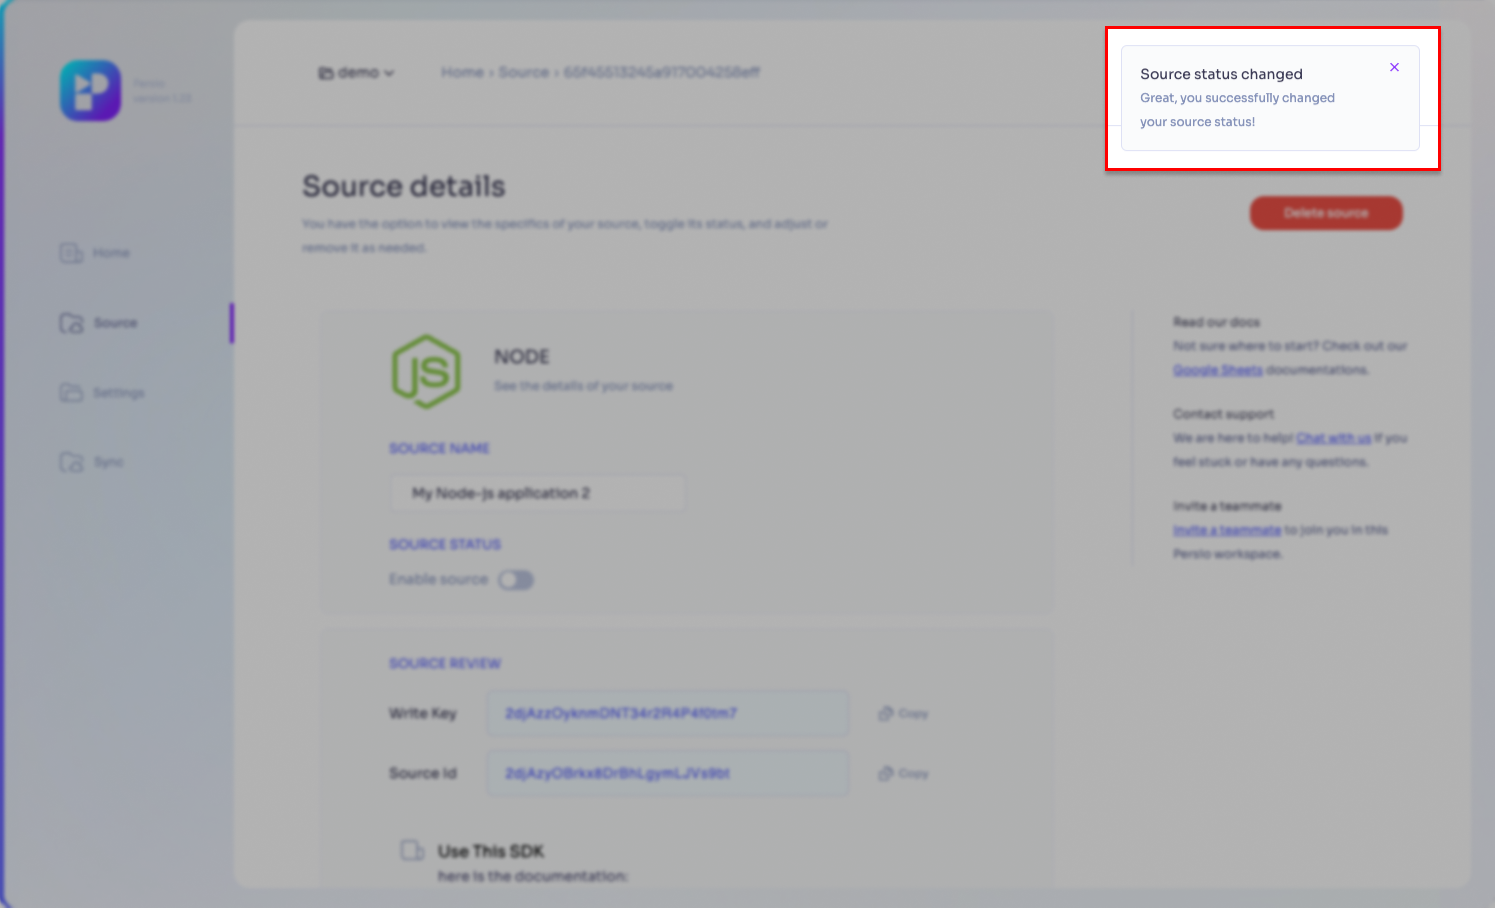Screen dimensions: 1495x908
Task: Click the Sync icon in the sidebar
Action: point(71,462)
